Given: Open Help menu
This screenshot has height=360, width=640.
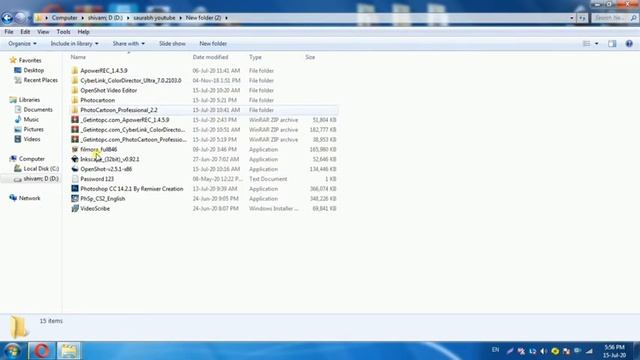Looking at the screenshot, I should 83,32.
